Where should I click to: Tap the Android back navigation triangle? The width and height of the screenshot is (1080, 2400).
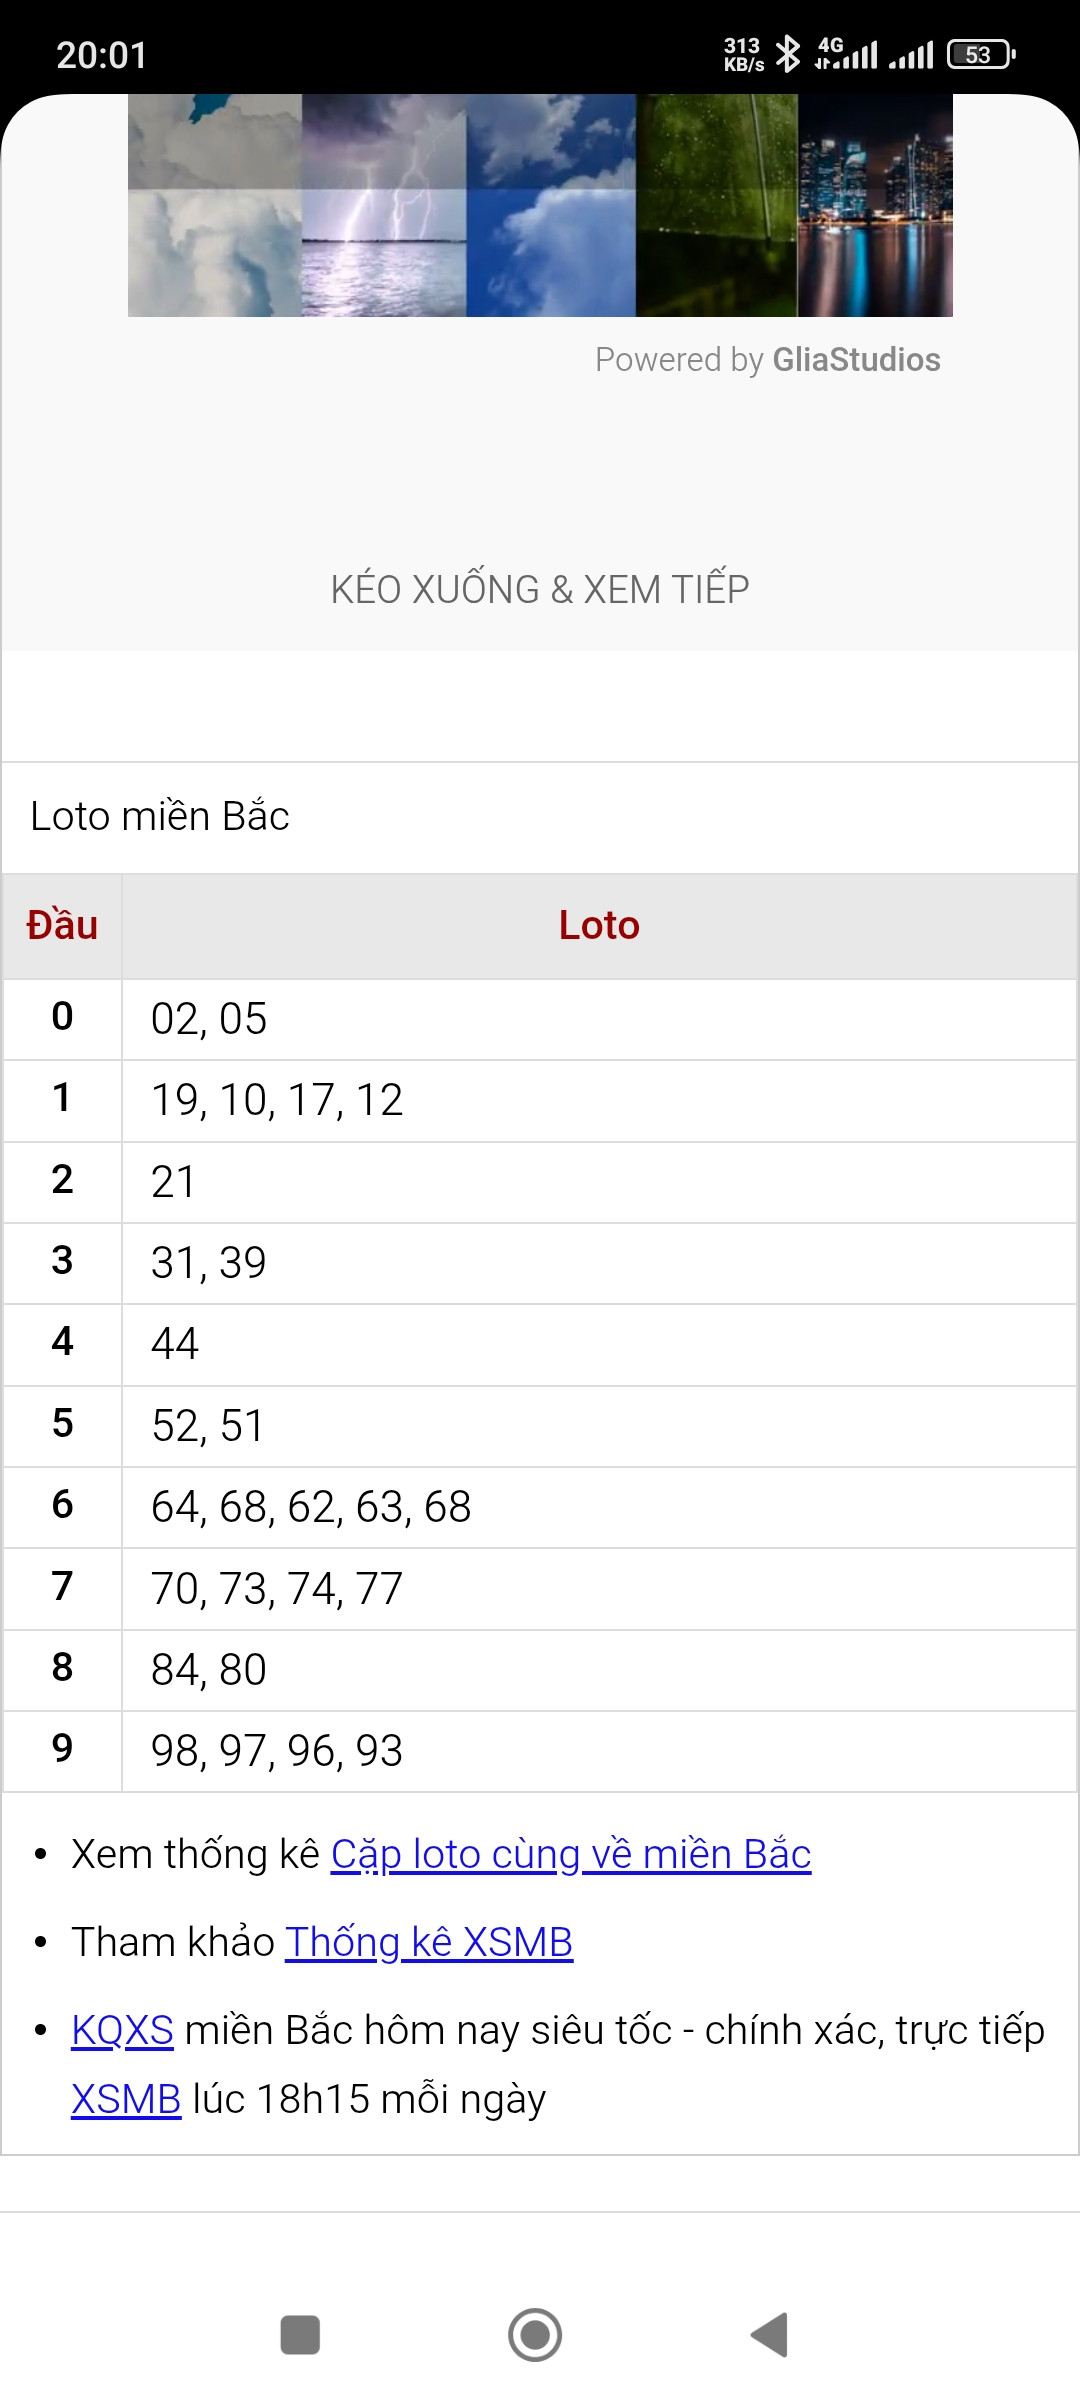770,2335
